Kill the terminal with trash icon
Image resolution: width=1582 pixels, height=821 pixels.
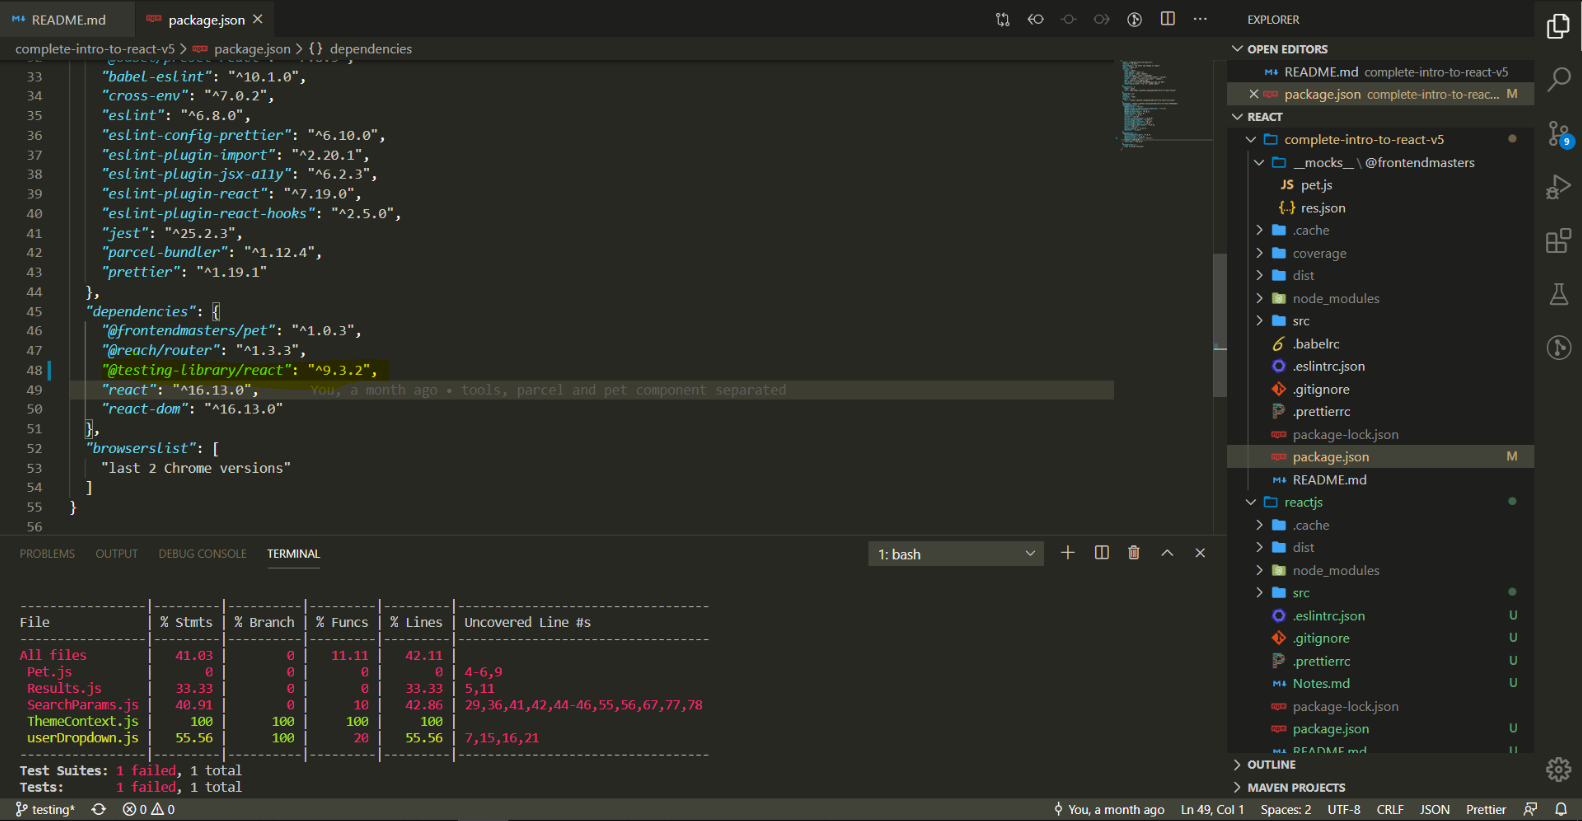click(1134, 553)
